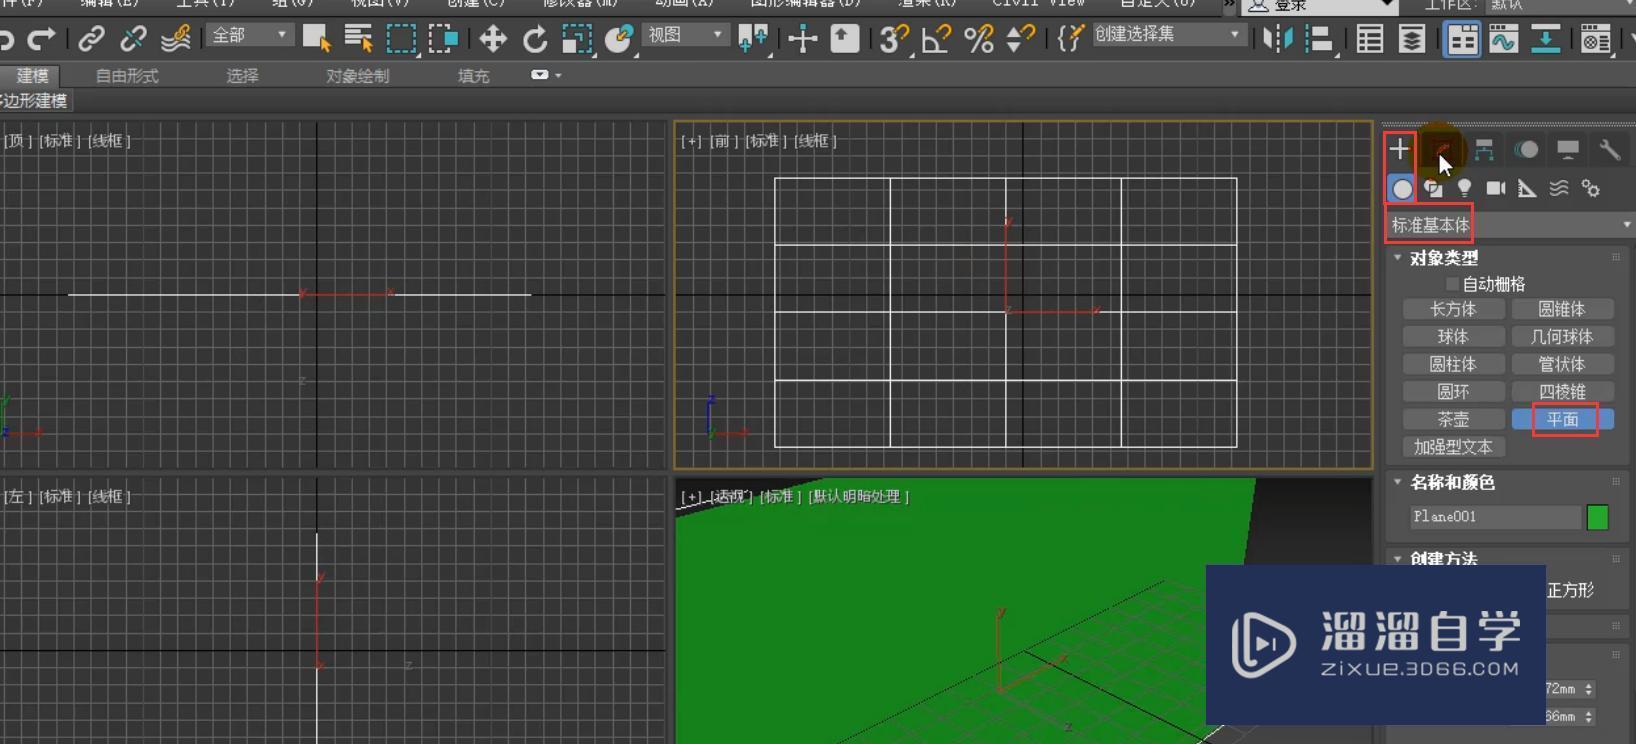The width and height of the screenshot is (1636, 744).
Task: Click the 球体 button
Action: click(1453, 337)
